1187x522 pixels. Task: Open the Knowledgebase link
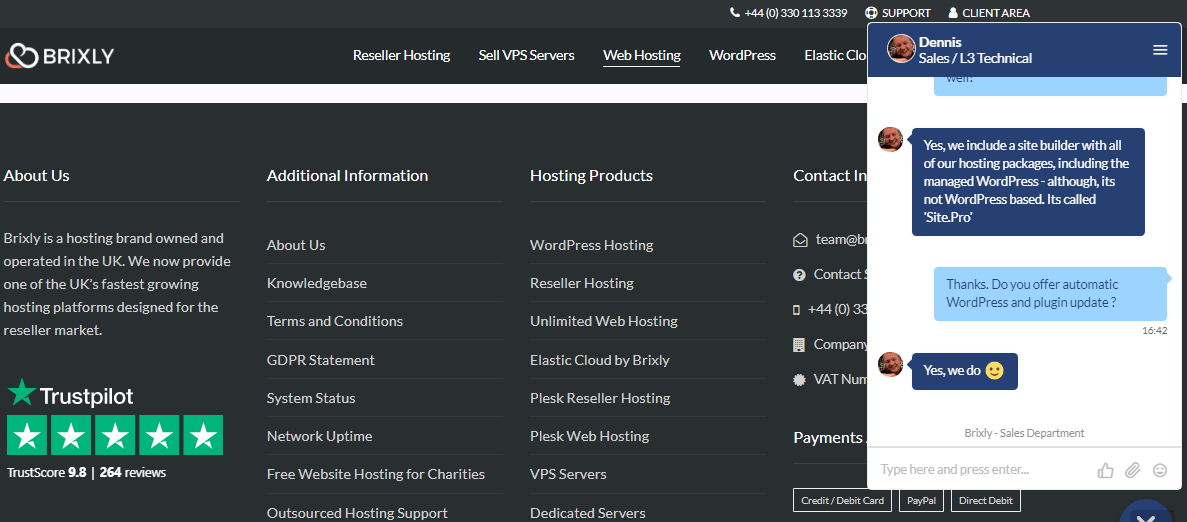click(x=316, y=283)
